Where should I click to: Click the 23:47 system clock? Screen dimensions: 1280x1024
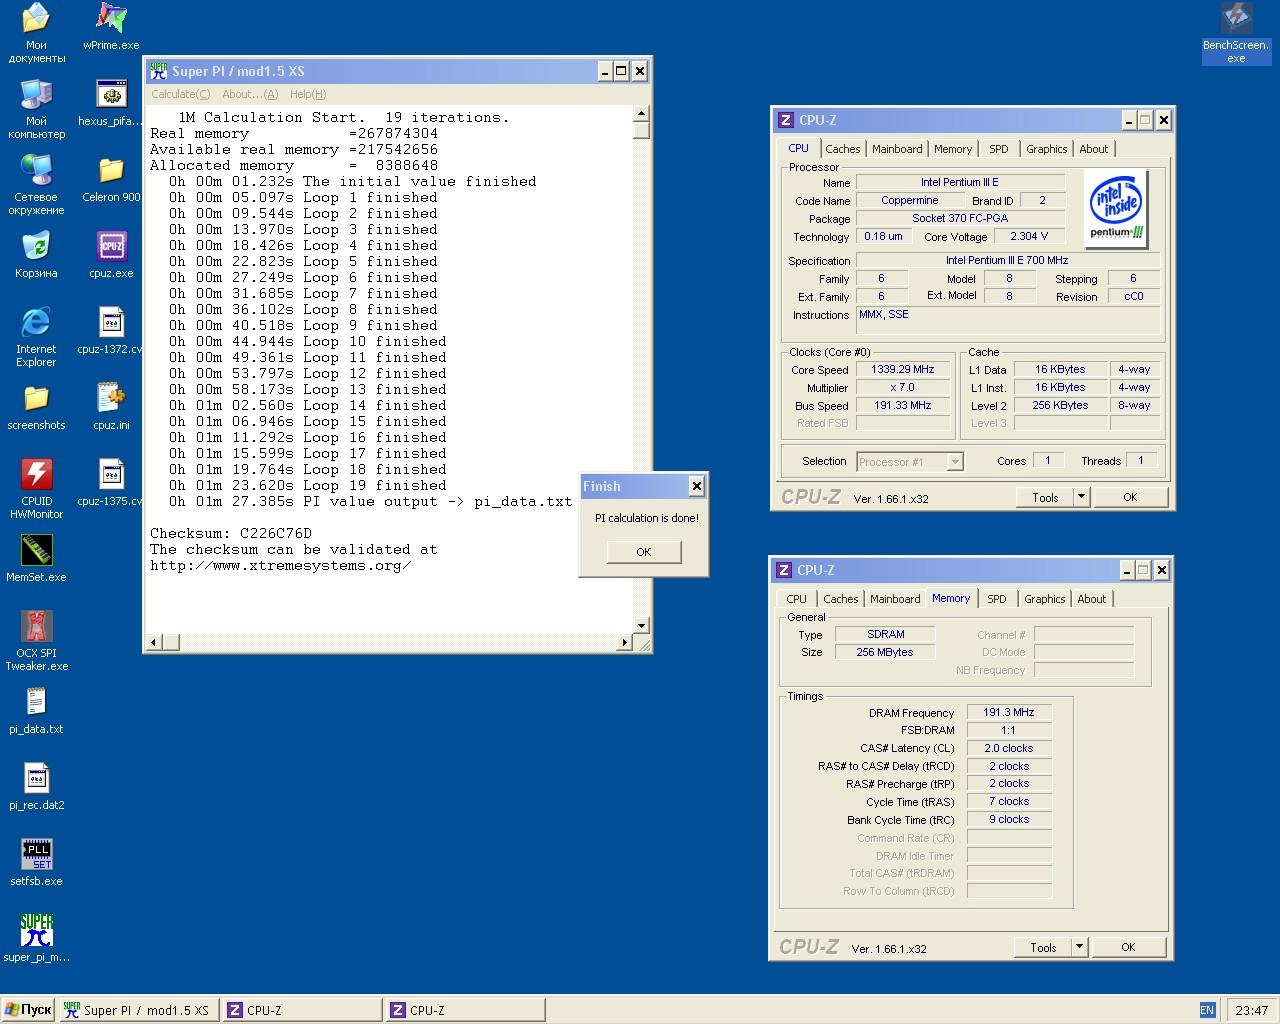(x=1251, y=1010)
